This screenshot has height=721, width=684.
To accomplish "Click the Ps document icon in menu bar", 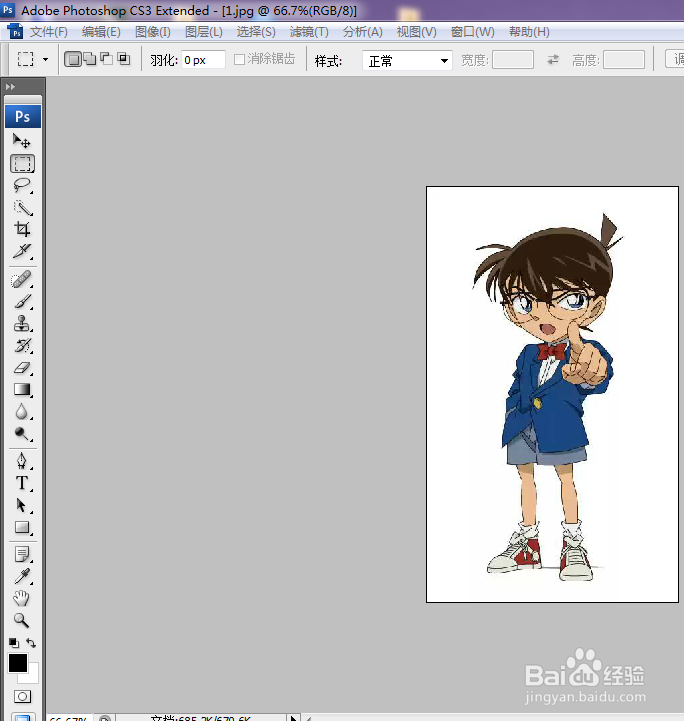I will [15, 31].
